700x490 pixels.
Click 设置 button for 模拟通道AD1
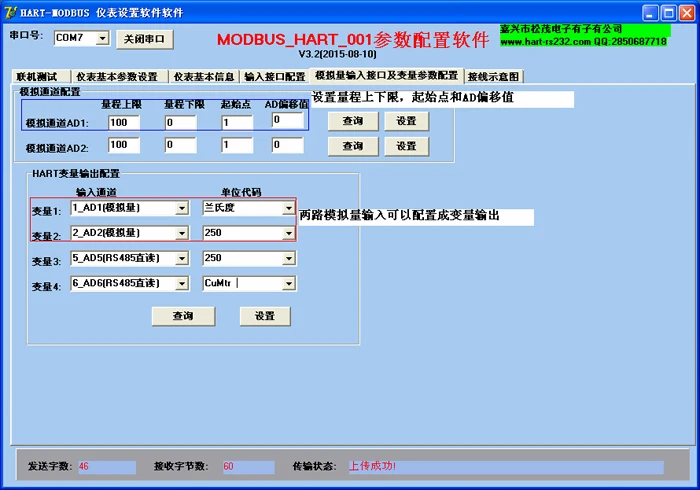[x=407, y=121]
